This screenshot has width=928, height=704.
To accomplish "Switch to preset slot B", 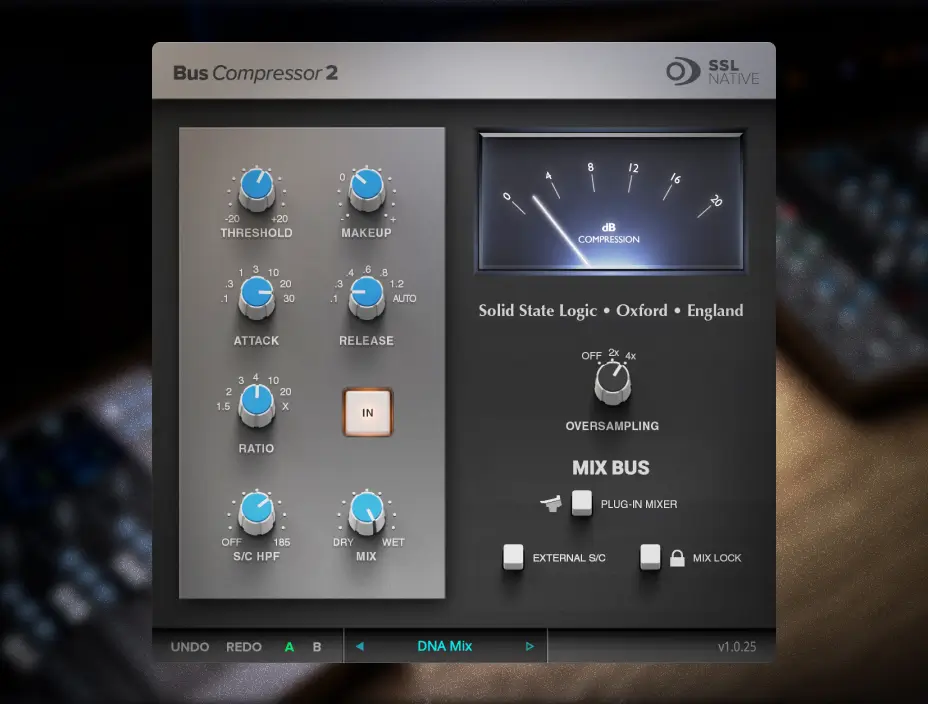I will [316, 647].
